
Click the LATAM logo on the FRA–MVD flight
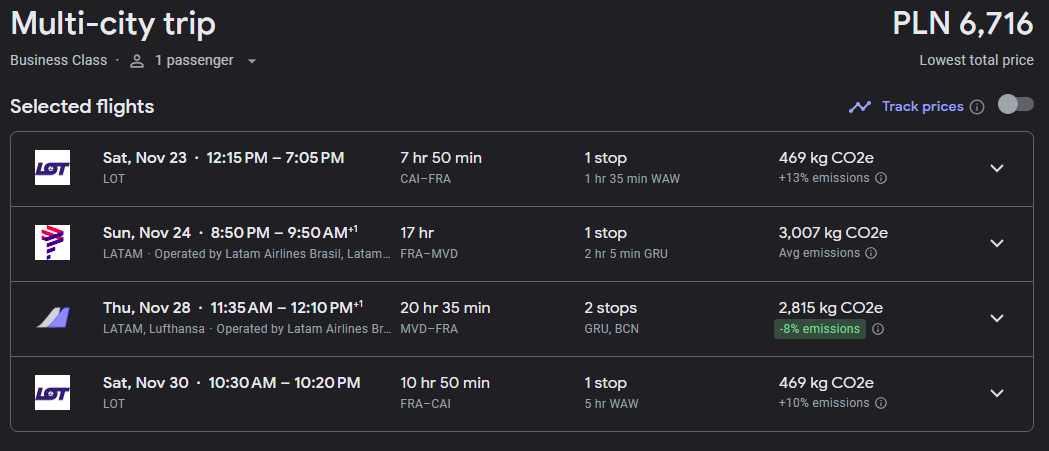pyautogui.click(x=52, y=243)
